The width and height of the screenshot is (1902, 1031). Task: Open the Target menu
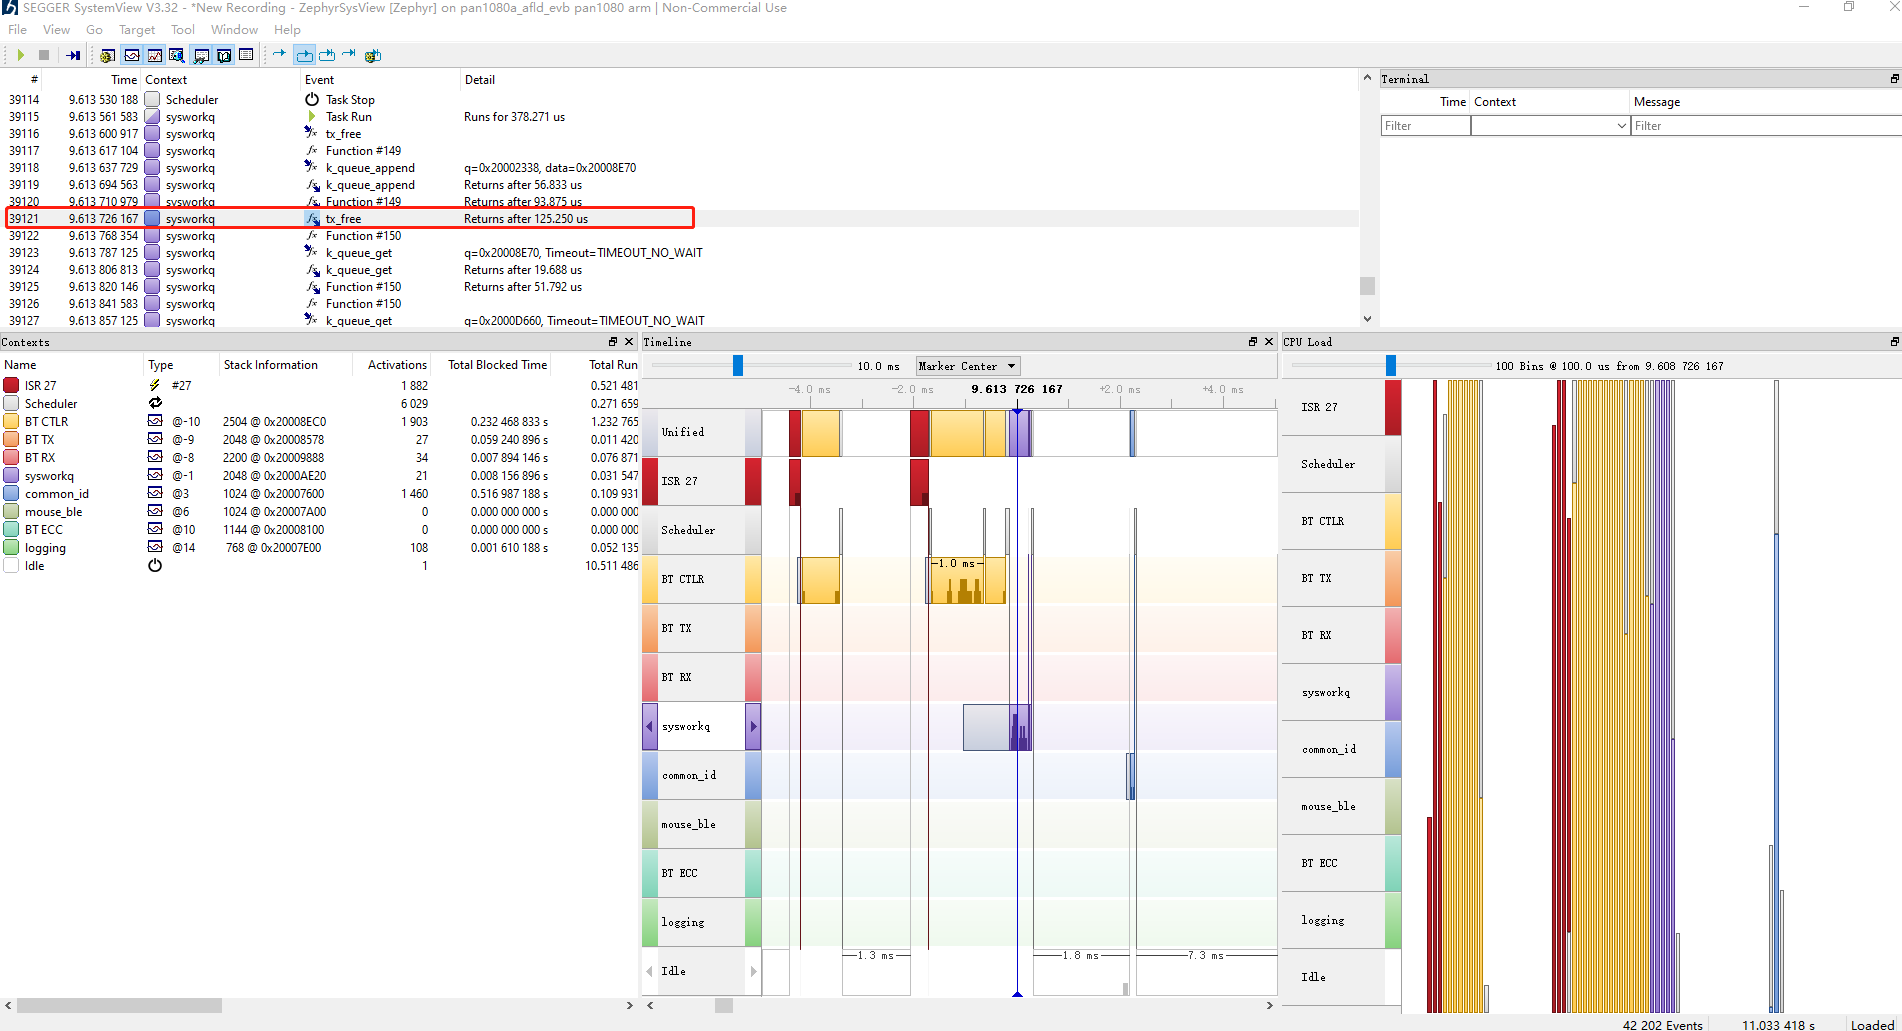[x=137, y=30]
